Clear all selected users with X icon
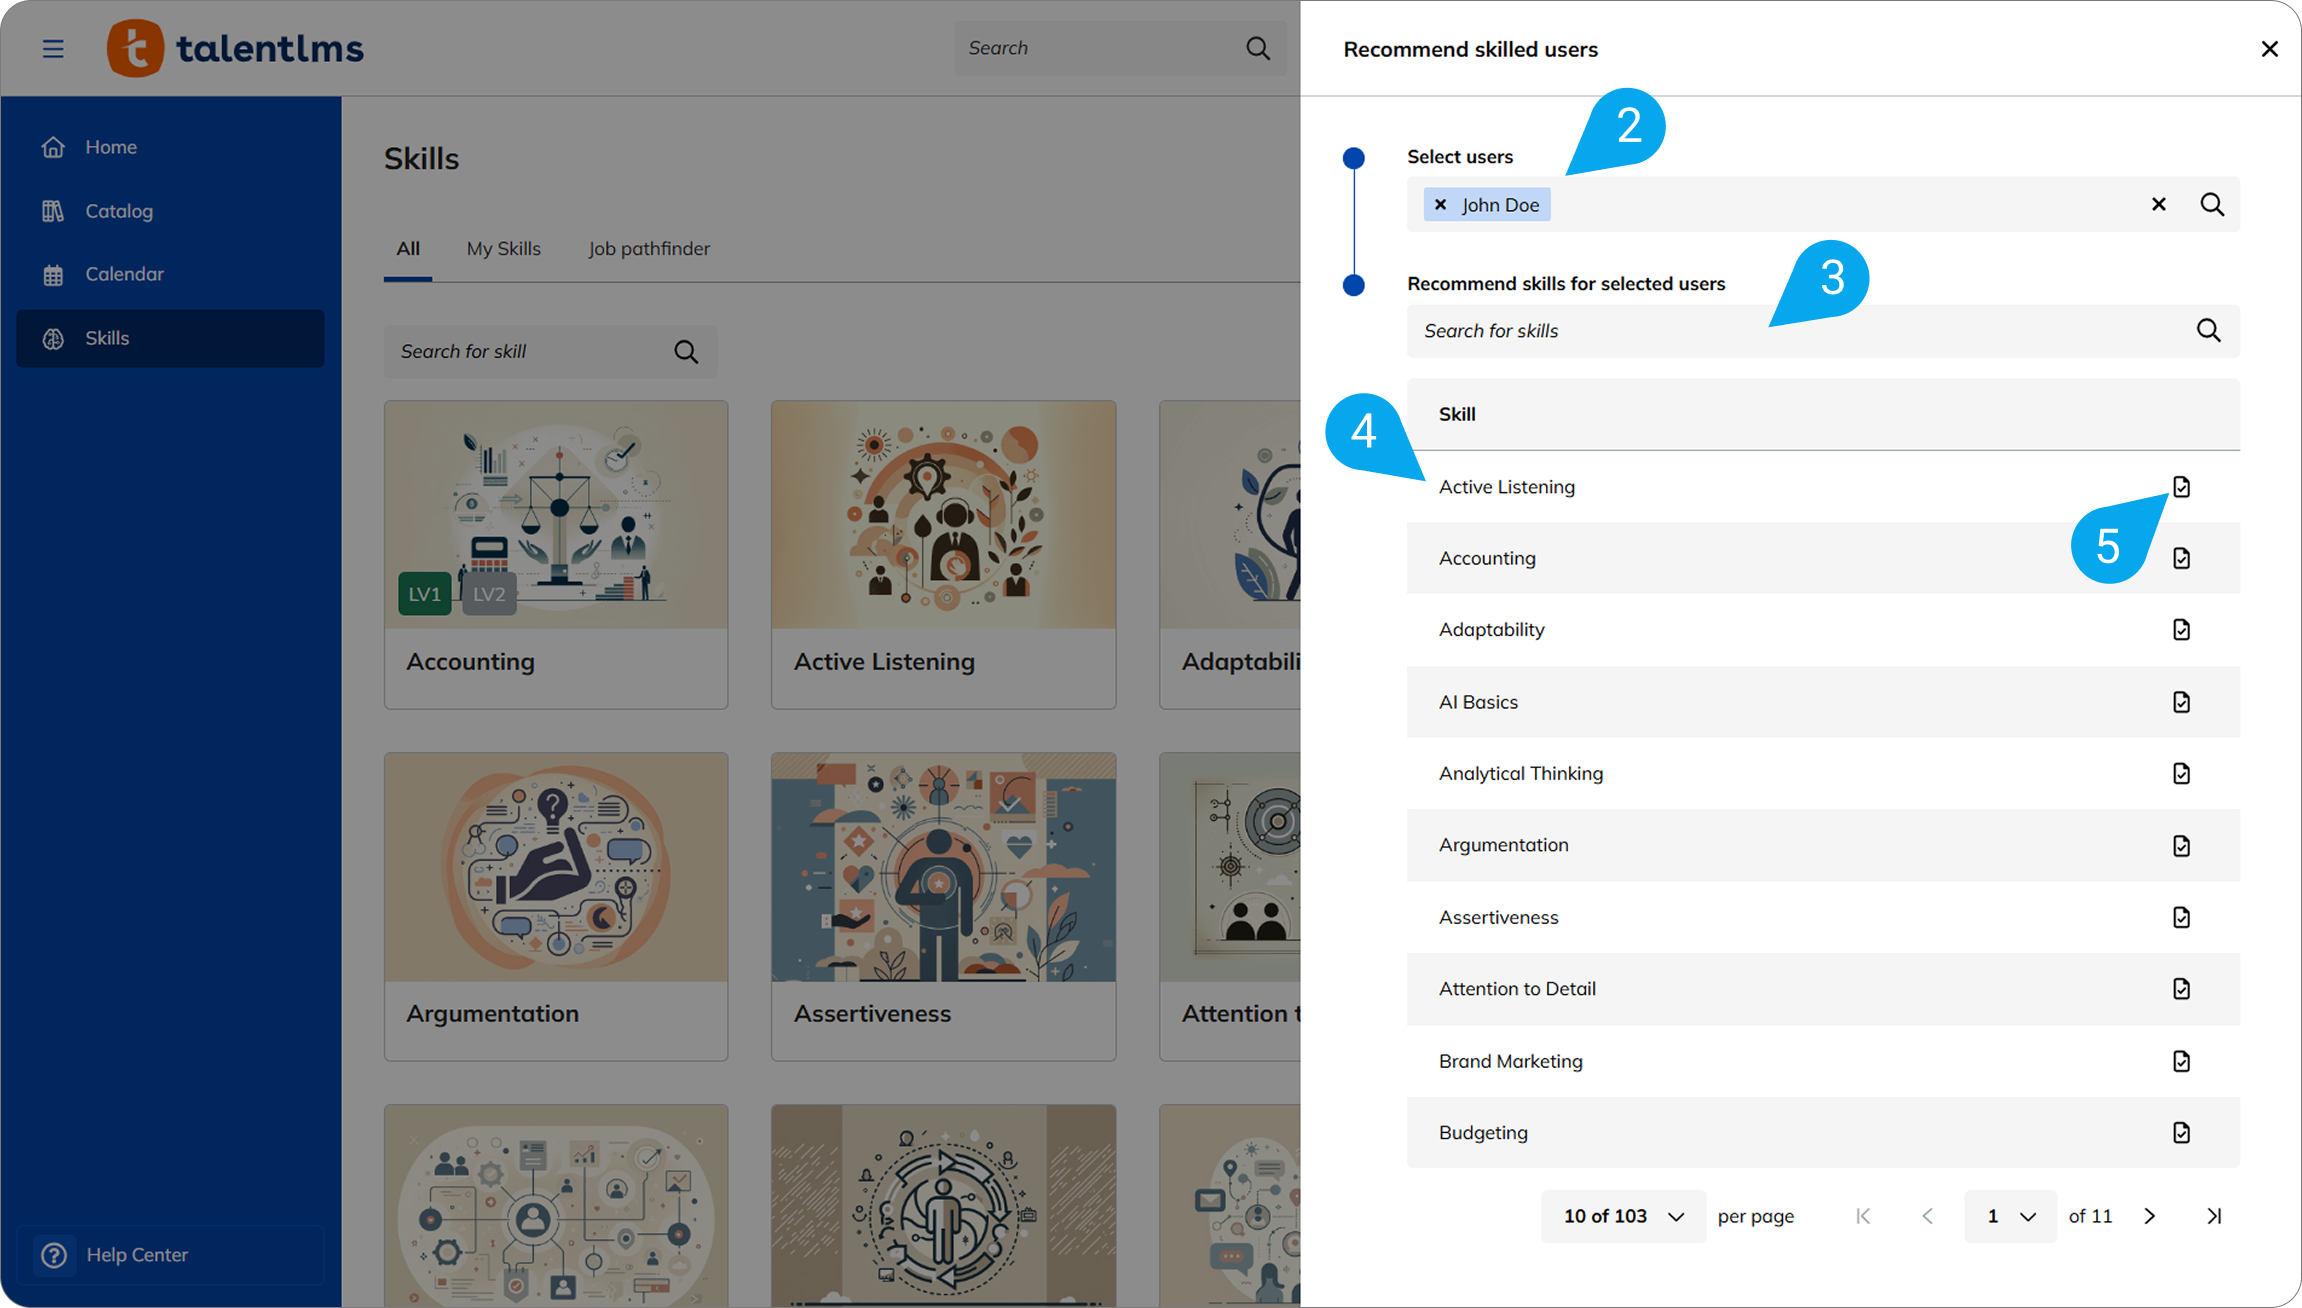Image resolution: width=2302 pixels, height=1308 pixels. coord(2158,205)
